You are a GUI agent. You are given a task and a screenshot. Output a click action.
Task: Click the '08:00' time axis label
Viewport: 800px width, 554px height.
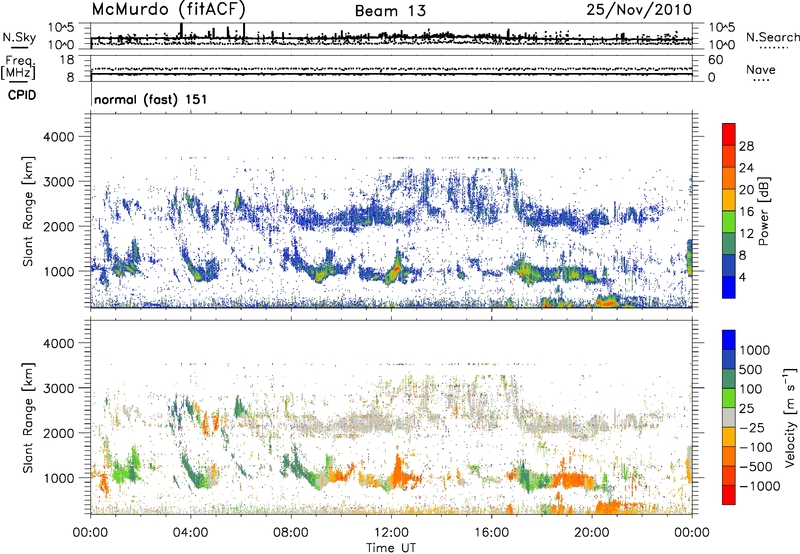(x=291, y=533)
